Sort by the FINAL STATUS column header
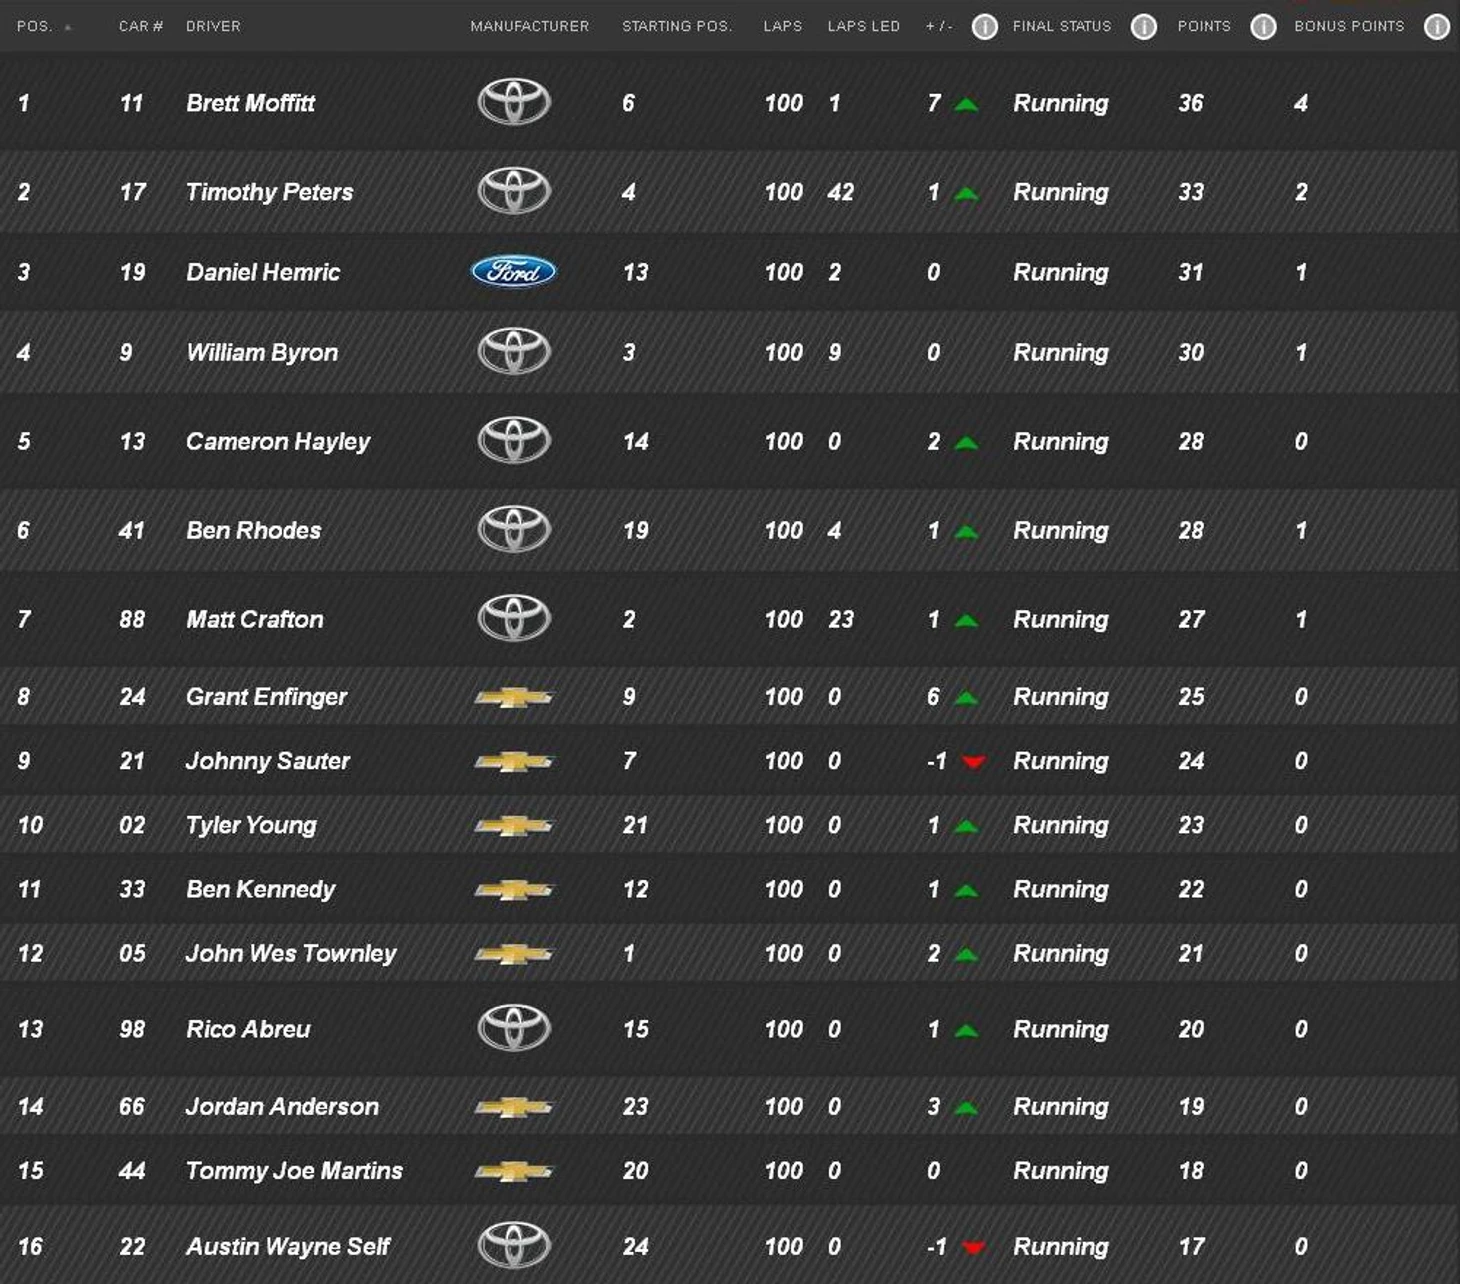Screen dimensions: 1460x1284 click(x=1062, y=26)
